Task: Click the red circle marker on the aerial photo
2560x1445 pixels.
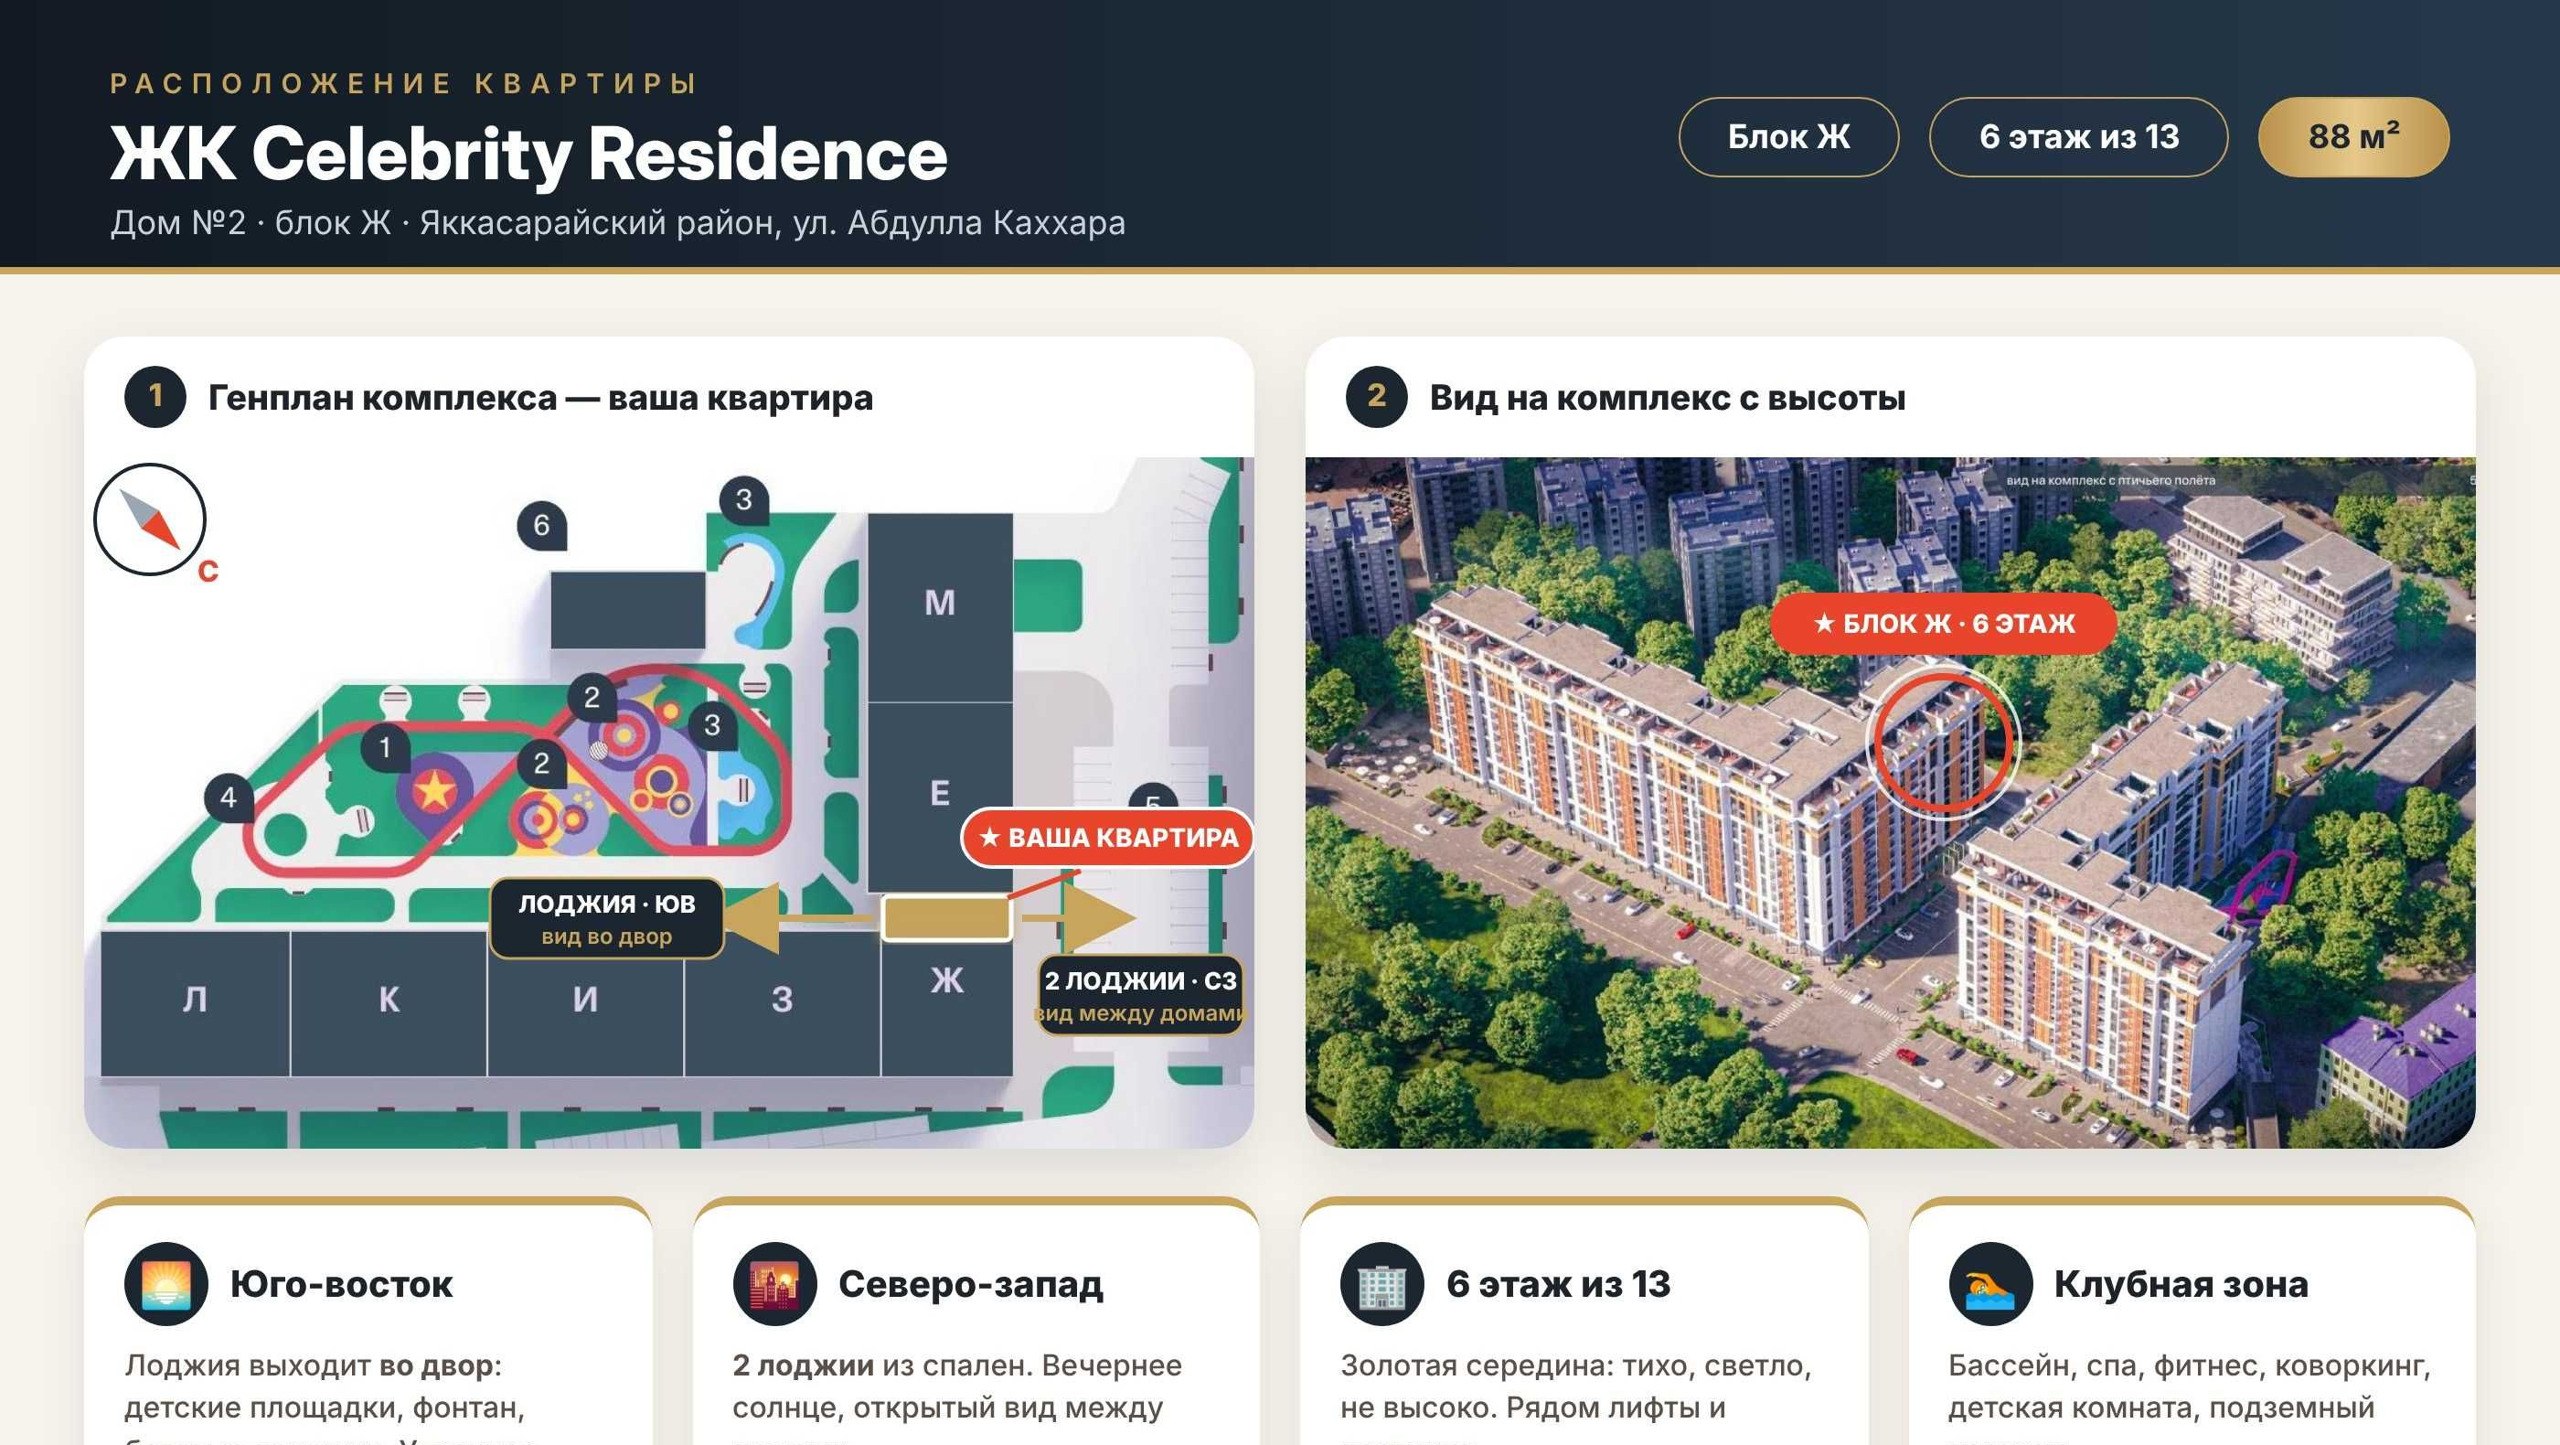Action: point(1941,742)
